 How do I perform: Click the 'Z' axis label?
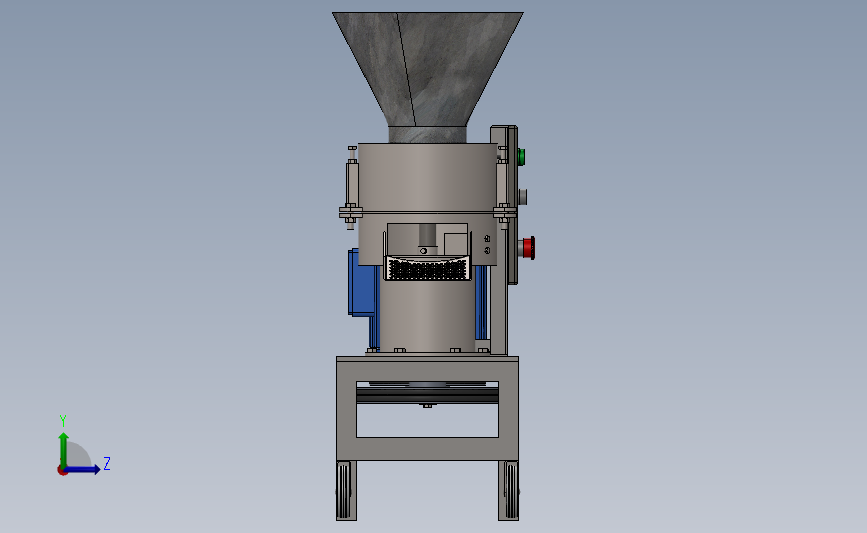point(107,463)
